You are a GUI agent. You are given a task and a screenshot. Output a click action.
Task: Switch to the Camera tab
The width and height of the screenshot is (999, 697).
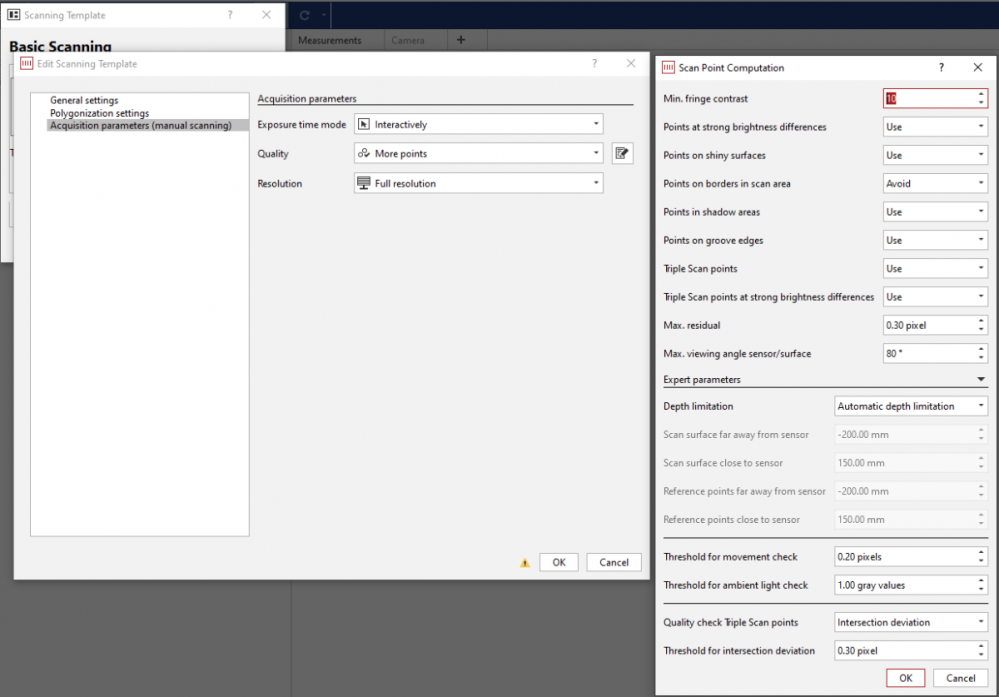pos(408,40)
